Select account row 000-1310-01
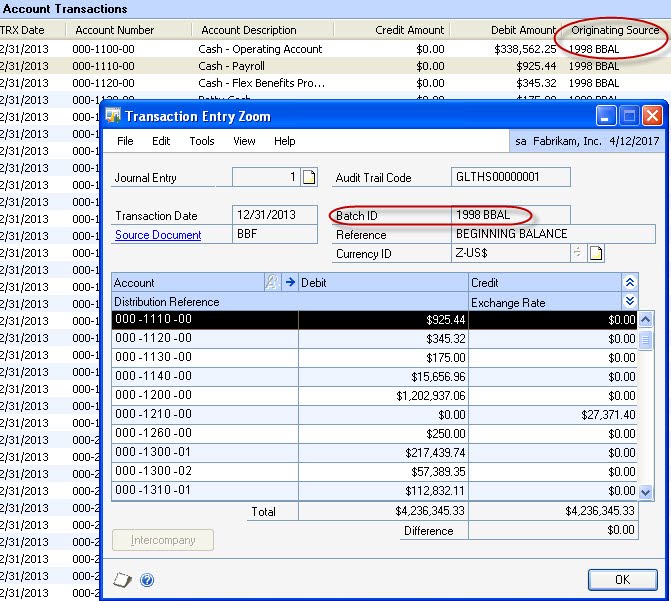Viewport: 671px width, 601px height. click(374, 491)
